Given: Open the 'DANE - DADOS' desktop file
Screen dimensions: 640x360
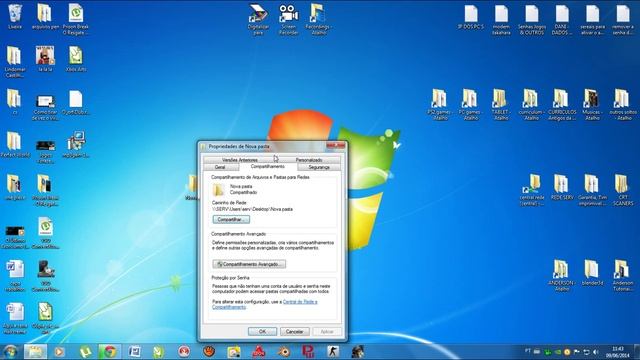Looking at the screenshot, I should (x=562, y=19).
